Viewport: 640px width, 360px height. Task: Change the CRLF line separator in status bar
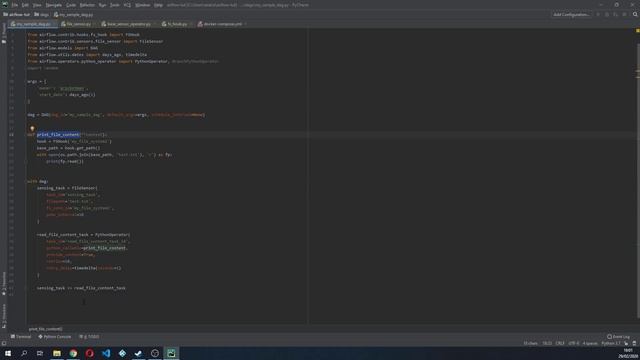(560, 343)
